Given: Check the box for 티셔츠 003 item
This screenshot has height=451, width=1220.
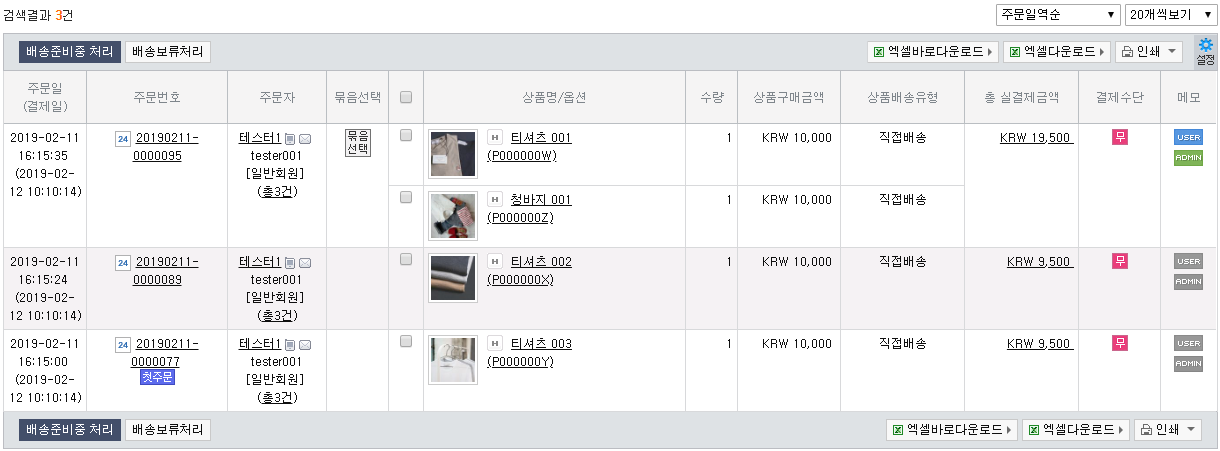Looking at the screenshot, I should click(x=406, y=341).
